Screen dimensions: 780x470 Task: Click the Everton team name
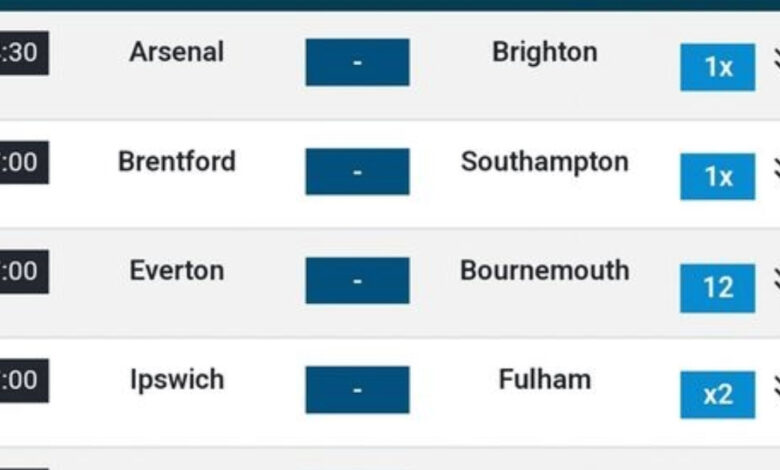tap(177, 271)
